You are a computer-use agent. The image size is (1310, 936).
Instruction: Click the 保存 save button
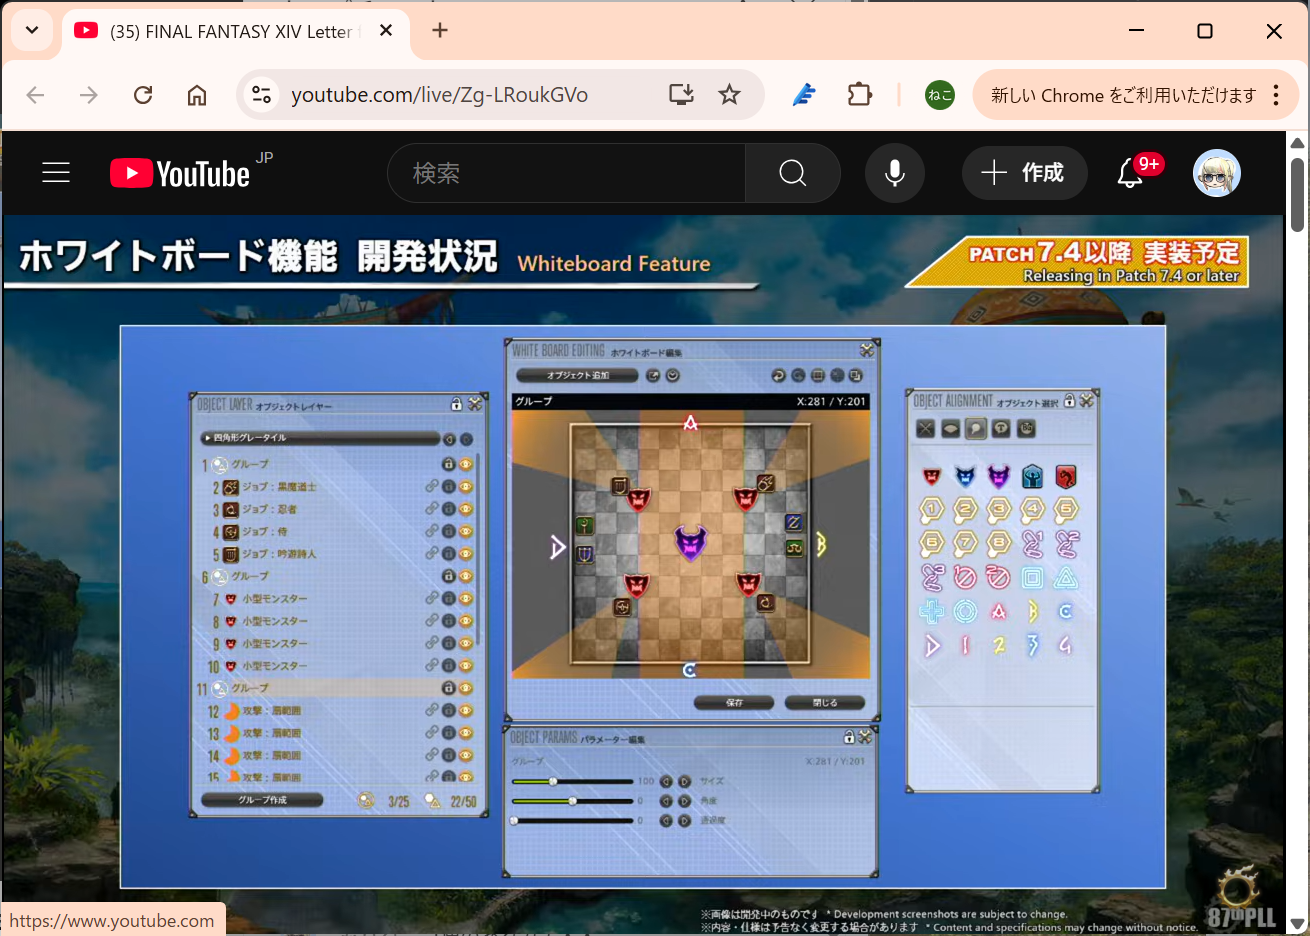[x=734, y=703]
